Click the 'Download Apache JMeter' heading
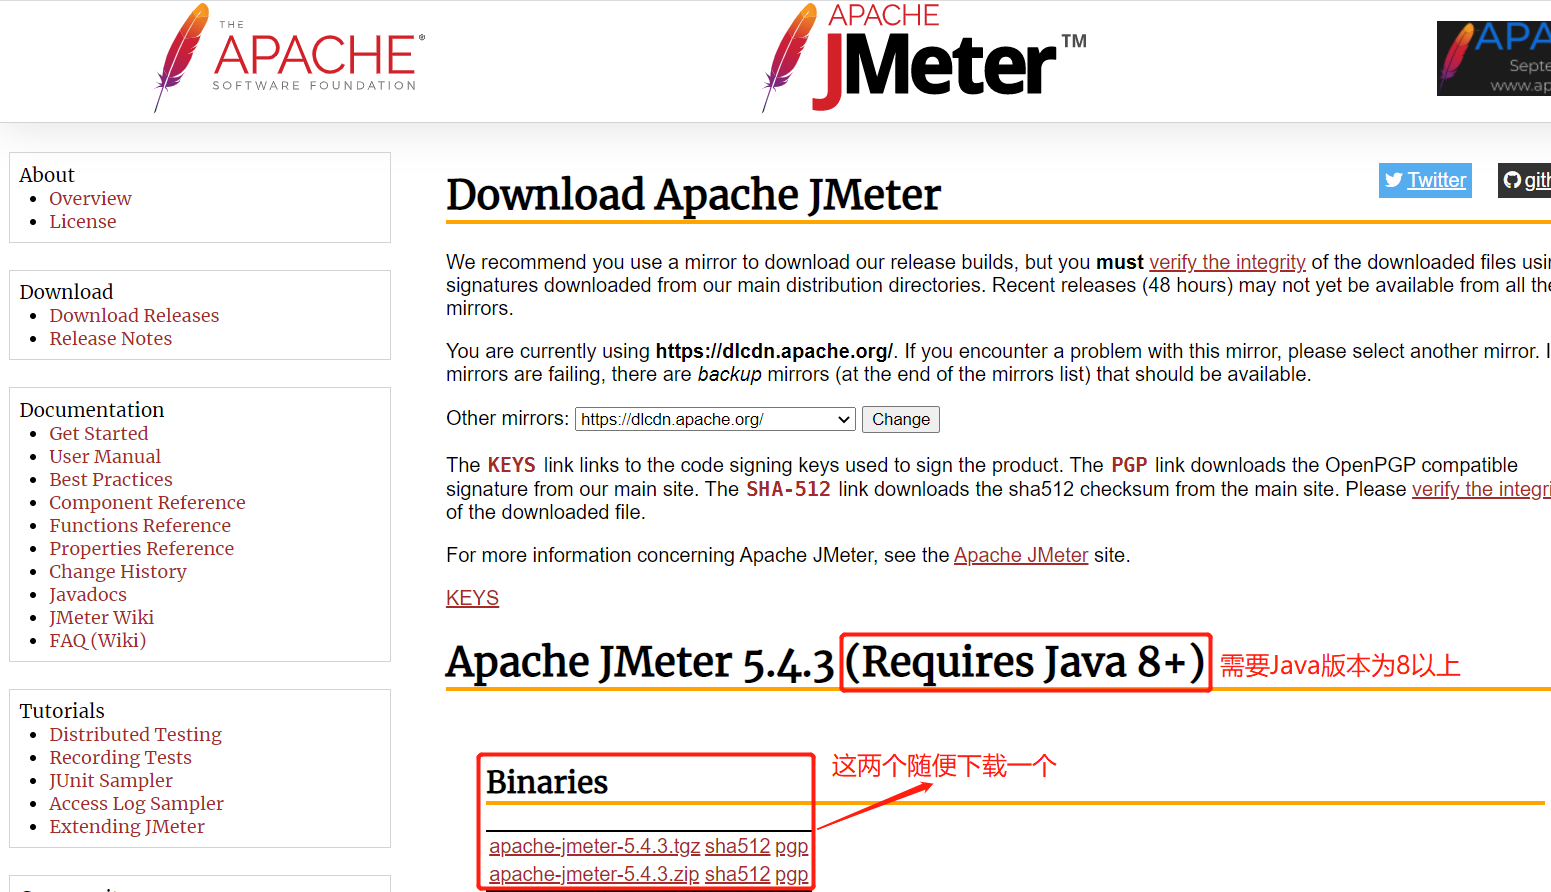The height and width of the screenshot is (892, 1551). (x=693, y=194)
